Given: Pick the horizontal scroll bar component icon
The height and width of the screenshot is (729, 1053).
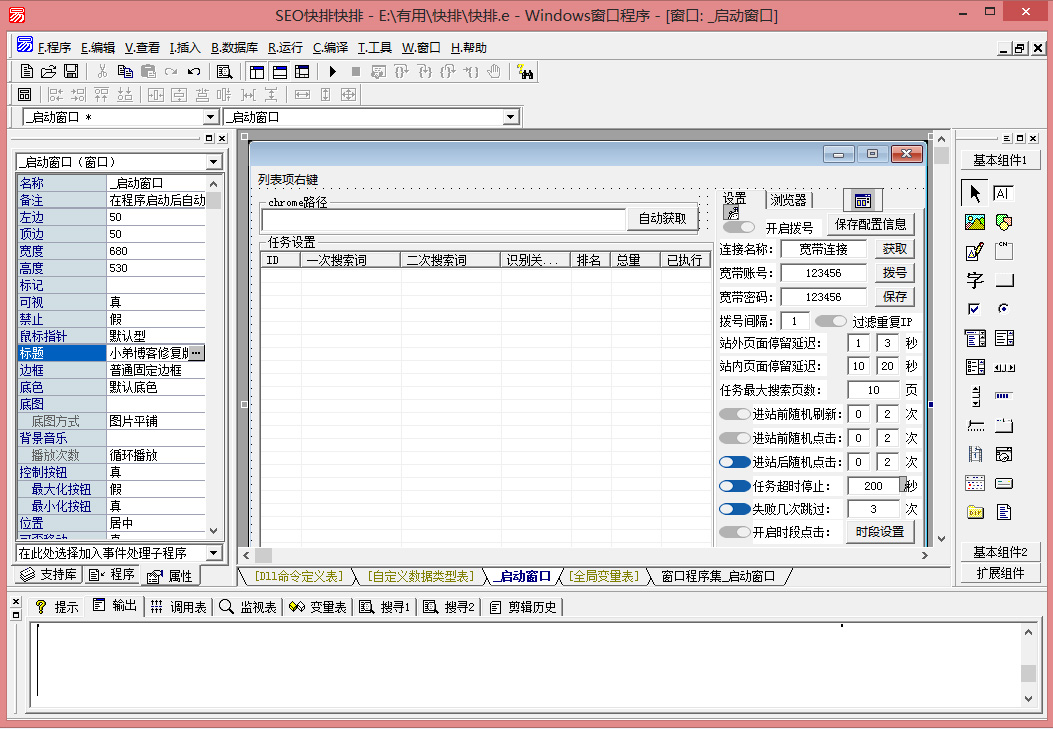Looking at the screenshot, I should coord(1004,367).
